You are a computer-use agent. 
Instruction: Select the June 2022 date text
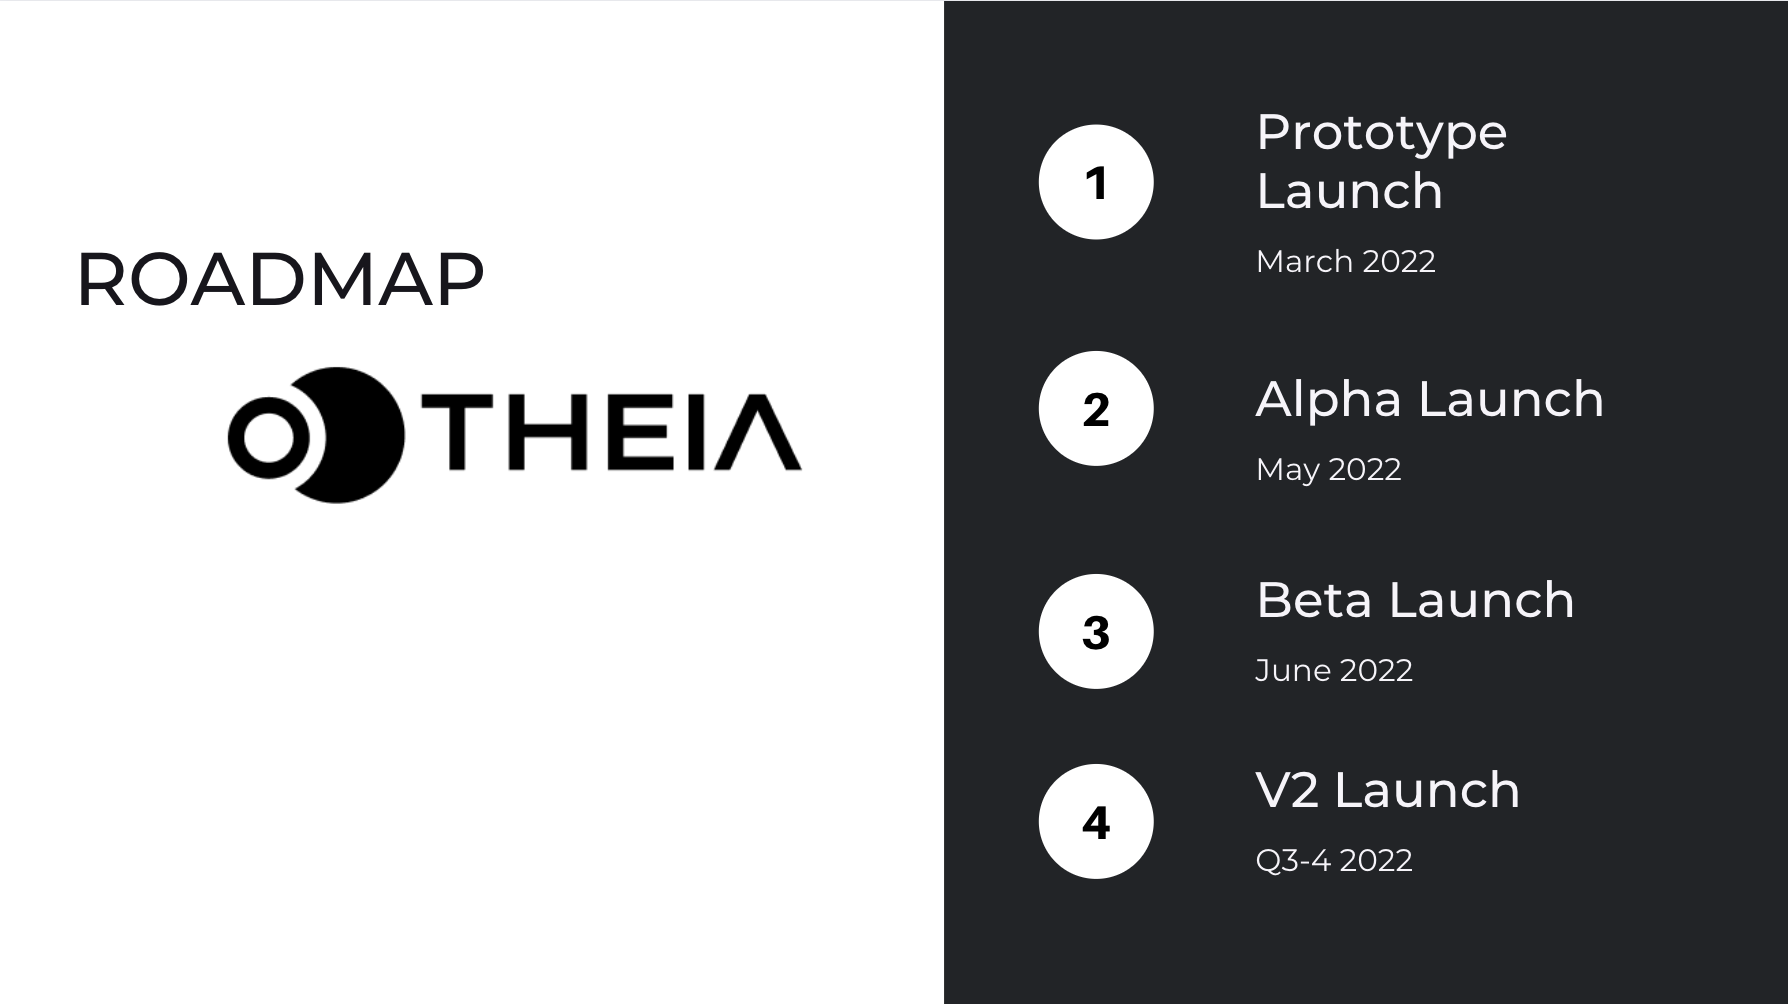[1334, 670]
